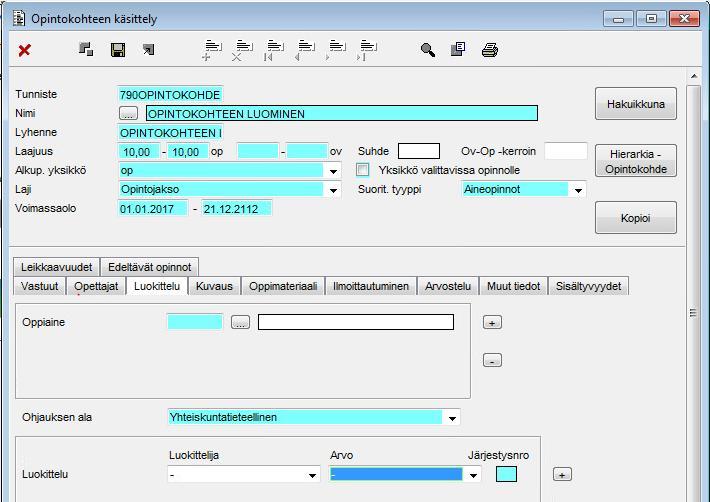
Task: Click the Ov-Op -kerroin field
Action: pos(566,151)
